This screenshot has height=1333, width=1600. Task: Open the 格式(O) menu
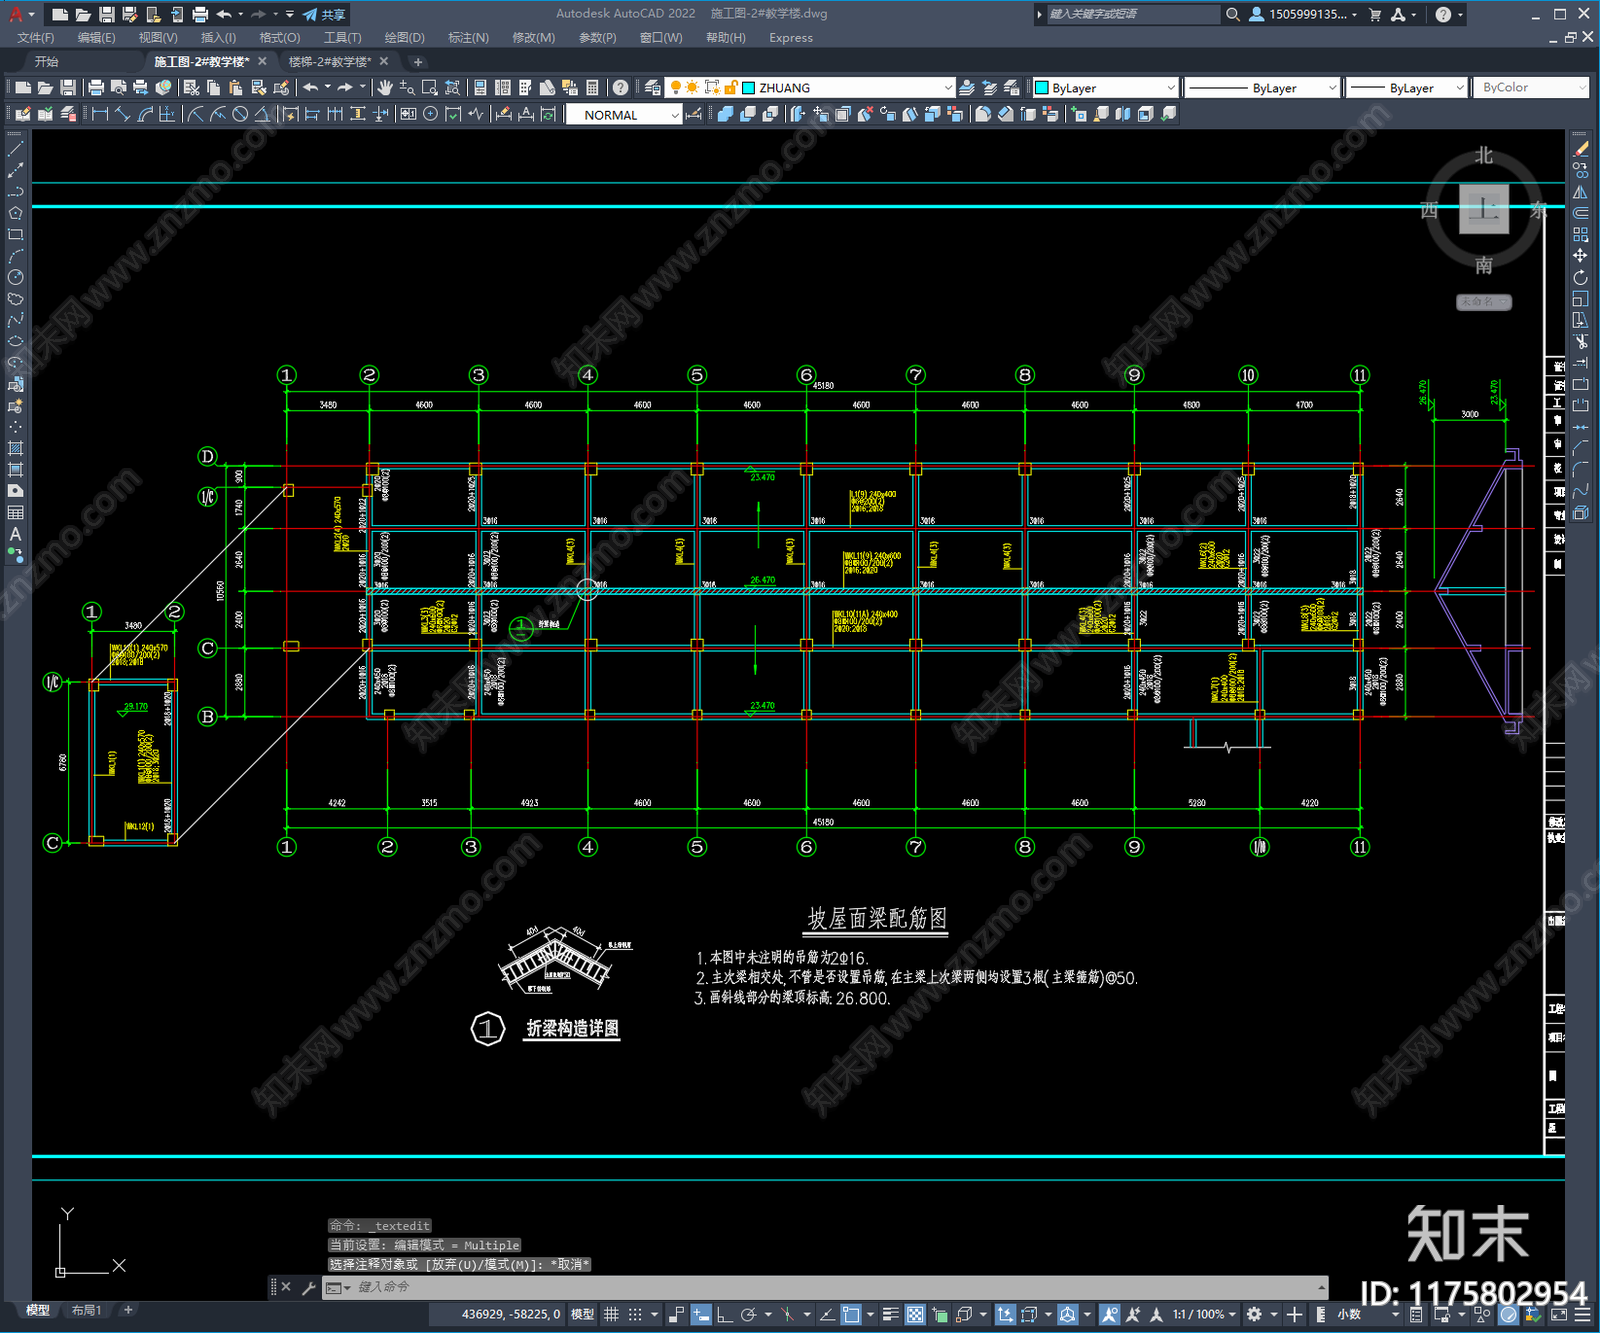(279, 38)
